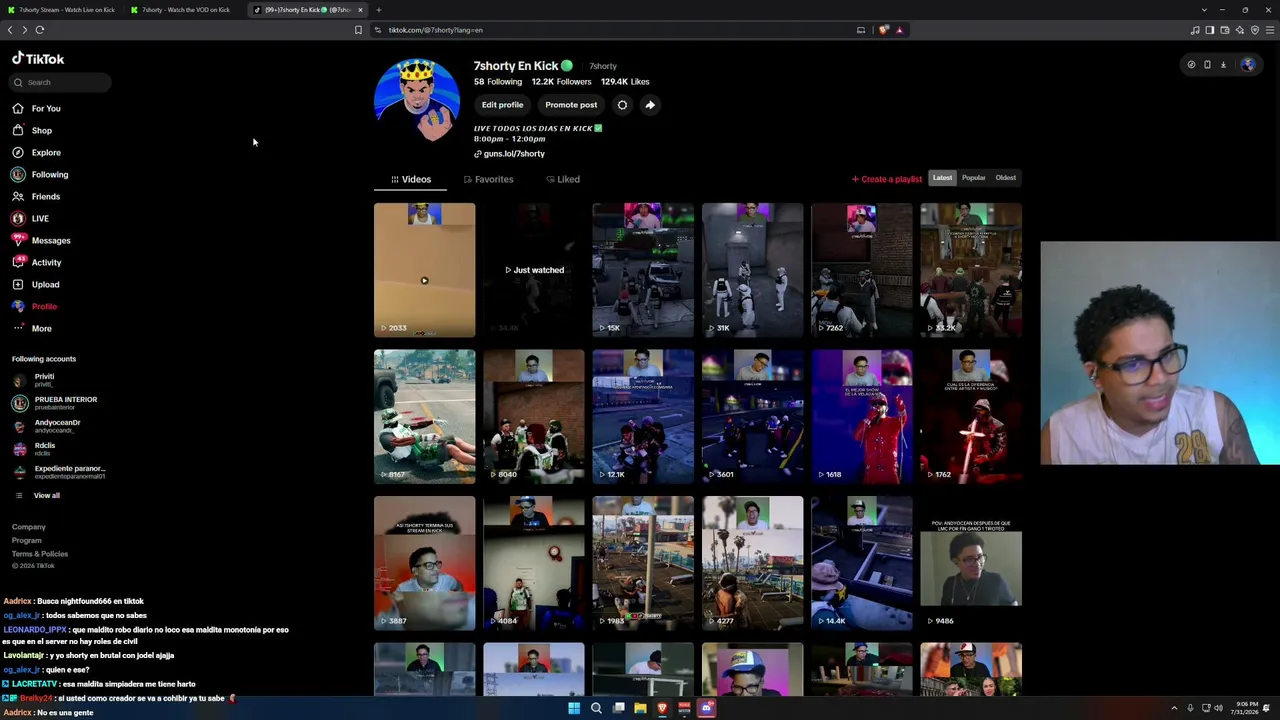Open the browser hamburger menu
The width and height of the screenshot is (1280, 720).
[1270, 30]
